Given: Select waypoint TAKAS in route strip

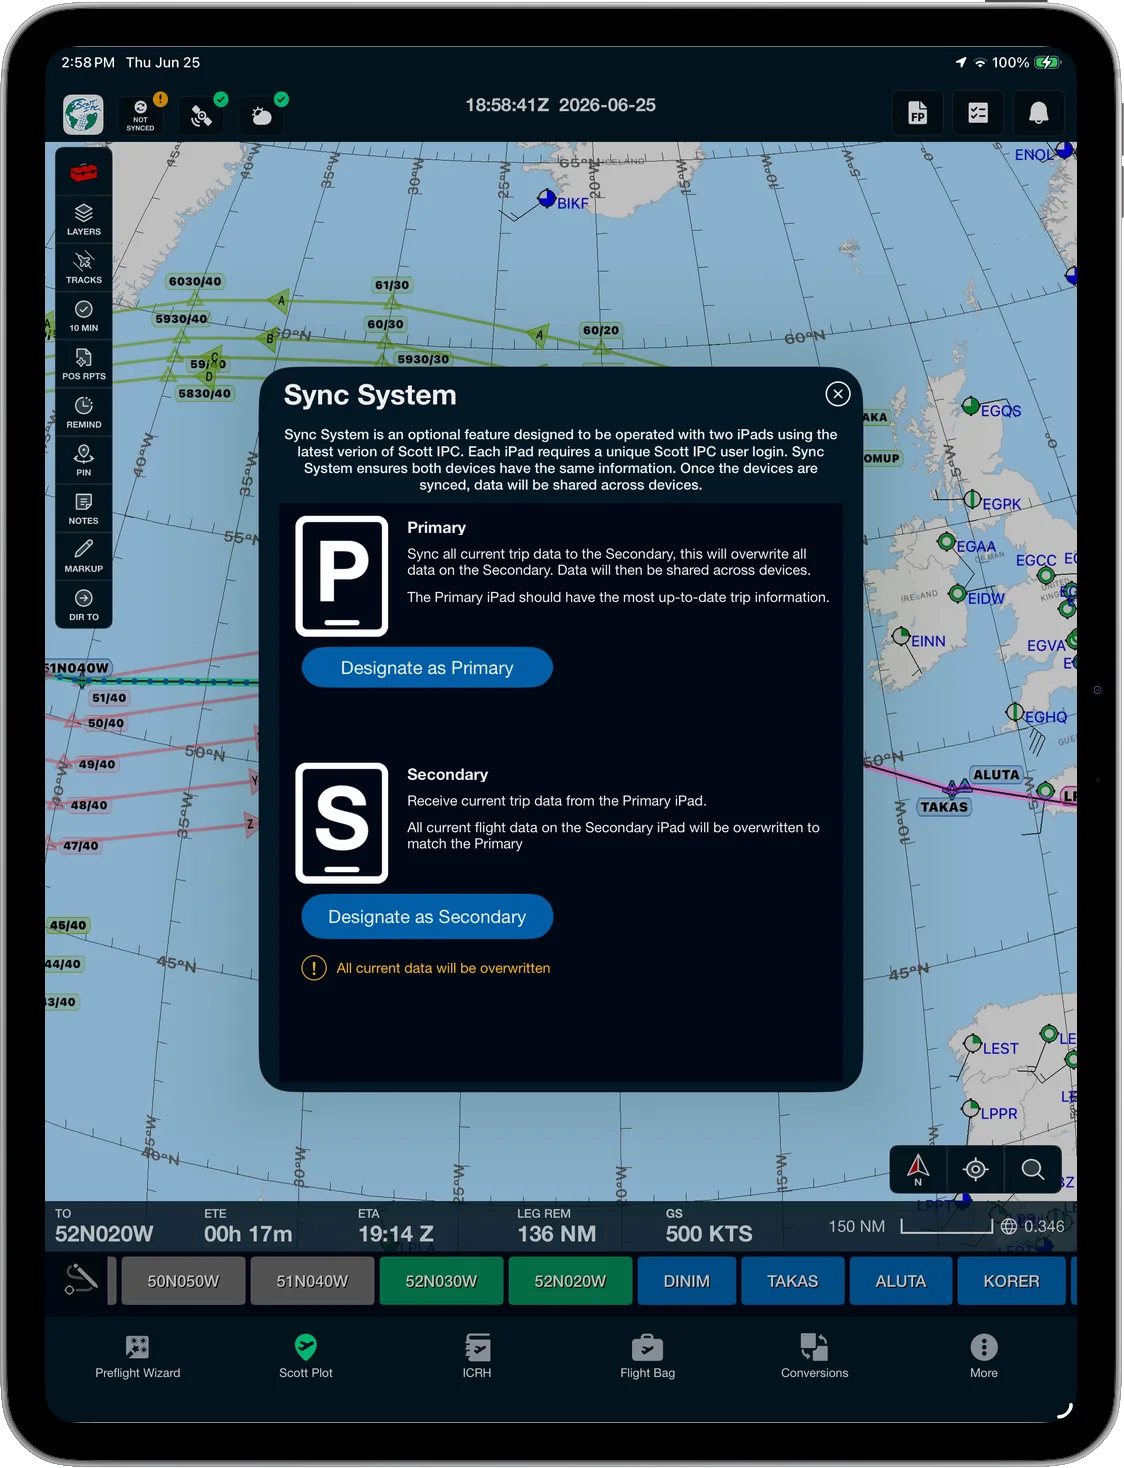Looking at the screenshot, I should point(793,1281).
